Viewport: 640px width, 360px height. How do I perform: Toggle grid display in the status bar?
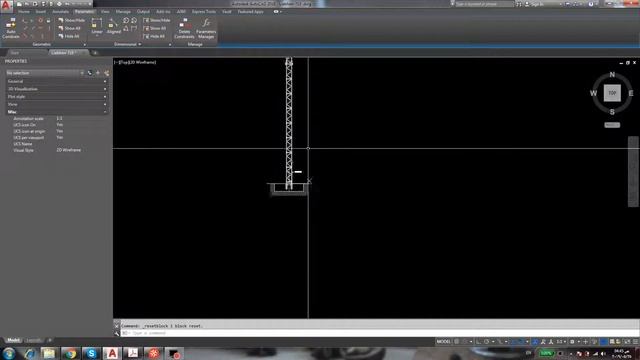(x=457, y=342)
